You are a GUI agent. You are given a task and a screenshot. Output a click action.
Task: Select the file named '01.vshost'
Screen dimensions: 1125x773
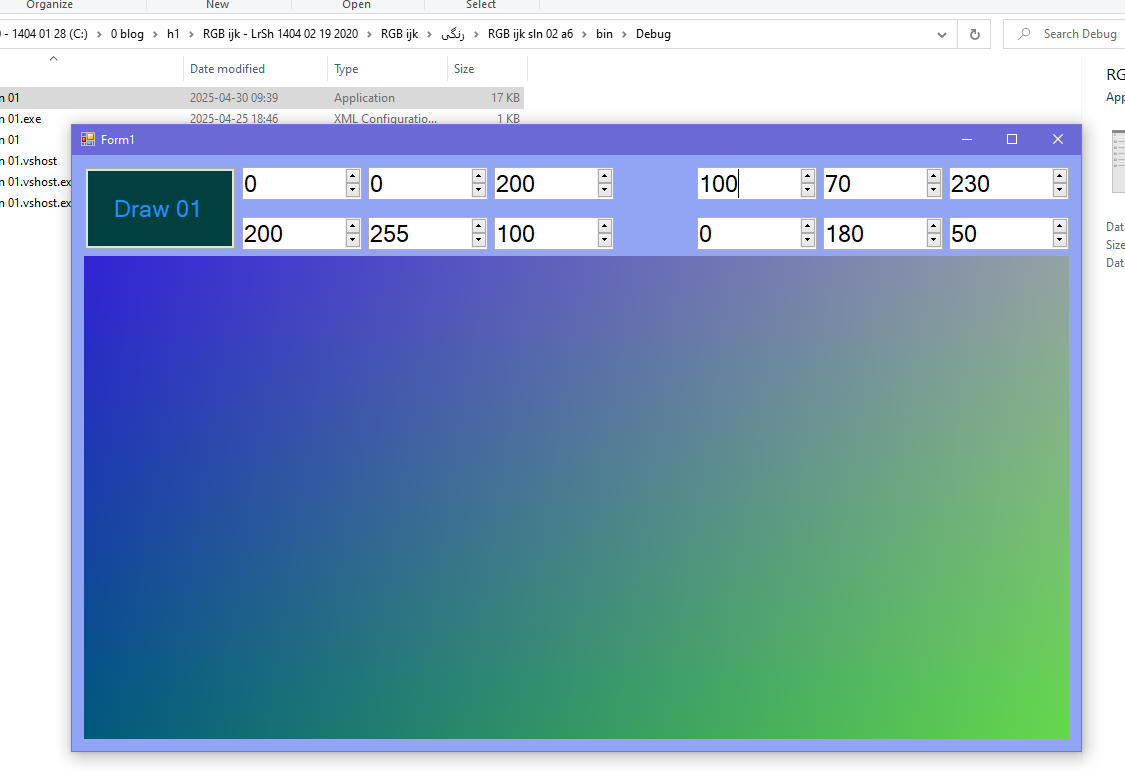pyautogui.click(x=30, y=161)
